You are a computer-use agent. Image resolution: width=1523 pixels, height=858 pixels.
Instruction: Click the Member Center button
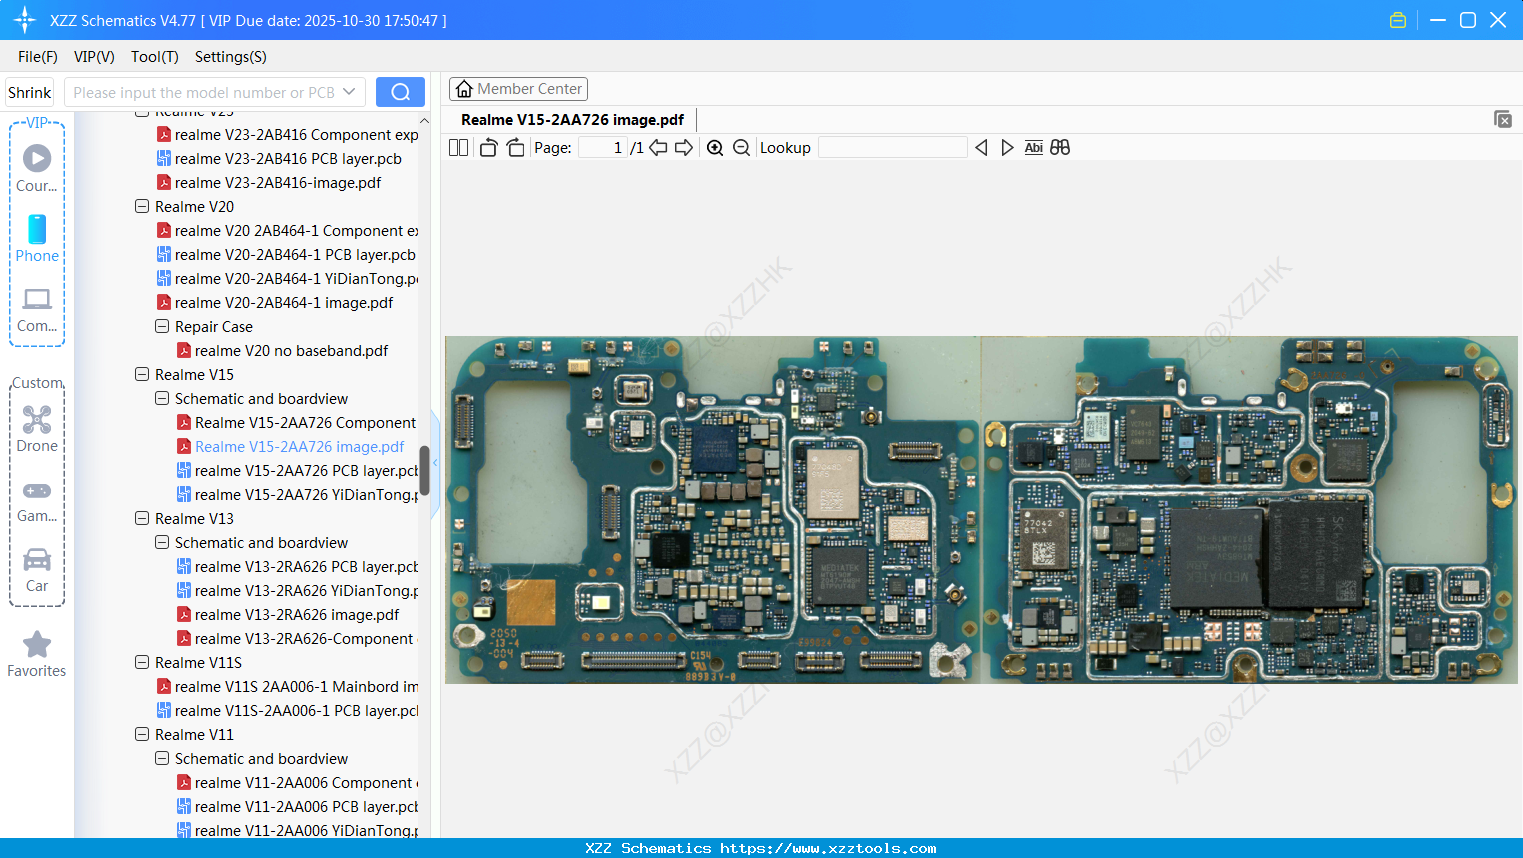tap(518, 89)
